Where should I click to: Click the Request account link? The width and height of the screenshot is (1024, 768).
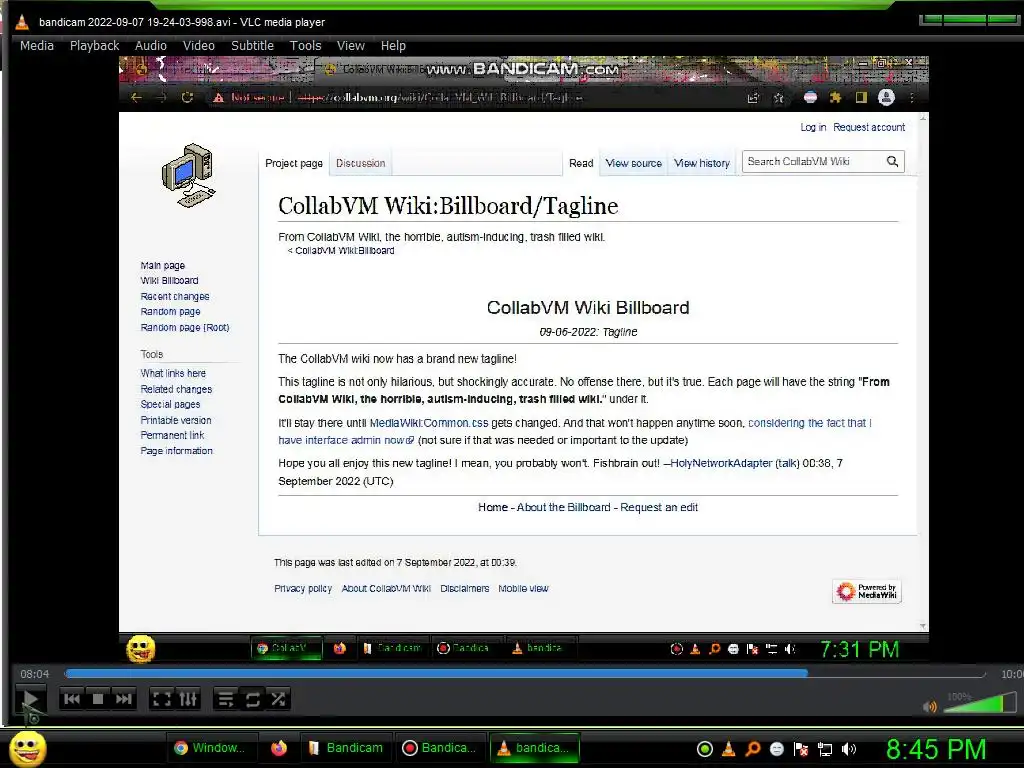pos(869,127)
